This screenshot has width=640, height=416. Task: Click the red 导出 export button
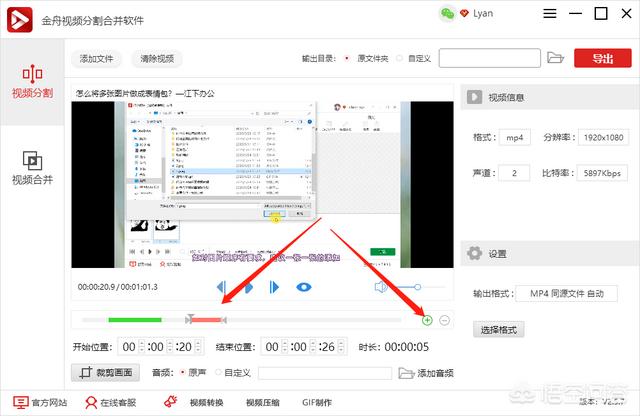coord(602,58)
